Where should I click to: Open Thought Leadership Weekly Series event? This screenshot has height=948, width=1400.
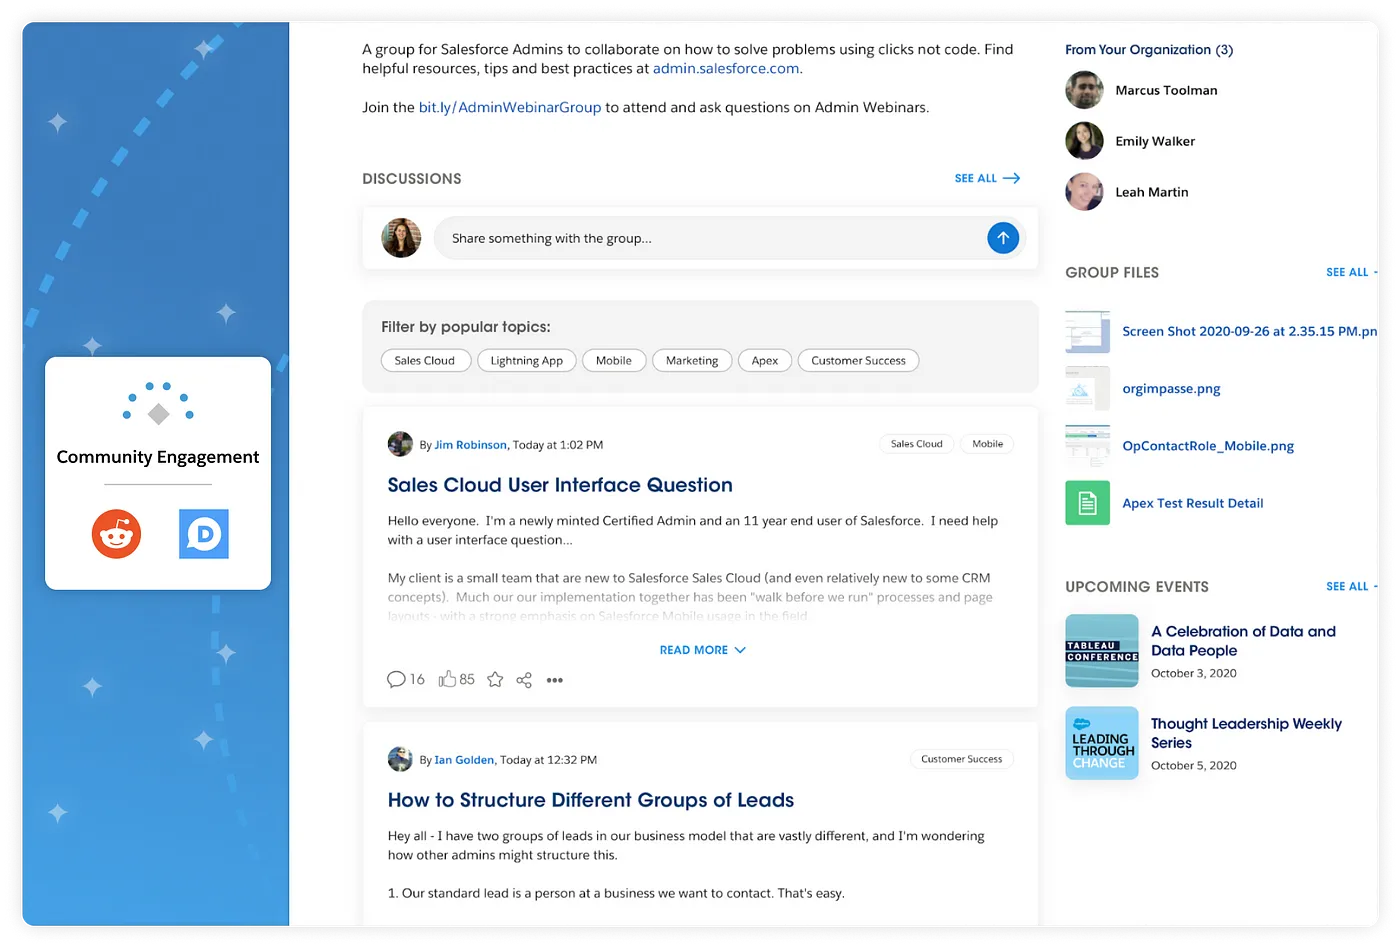pos(1246,733)
